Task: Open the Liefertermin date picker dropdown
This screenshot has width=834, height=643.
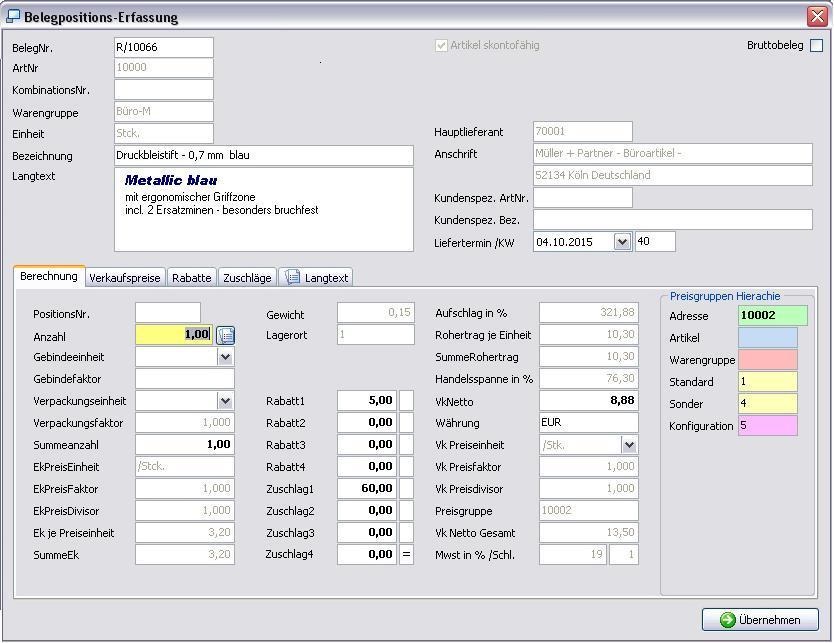Action: 622,242
